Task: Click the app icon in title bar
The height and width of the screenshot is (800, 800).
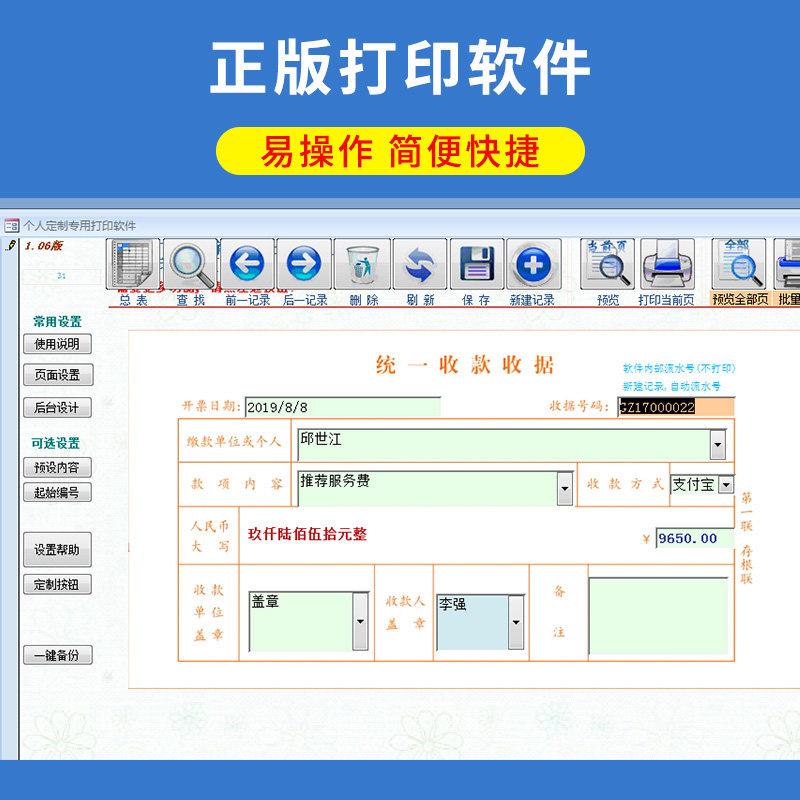Action: (11, 225)
